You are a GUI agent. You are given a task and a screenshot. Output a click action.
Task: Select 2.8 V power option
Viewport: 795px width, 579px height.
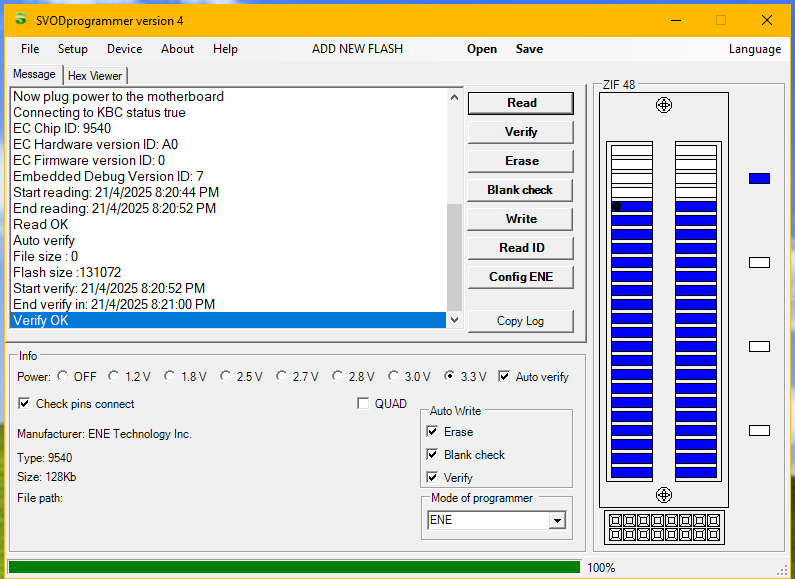337,376
